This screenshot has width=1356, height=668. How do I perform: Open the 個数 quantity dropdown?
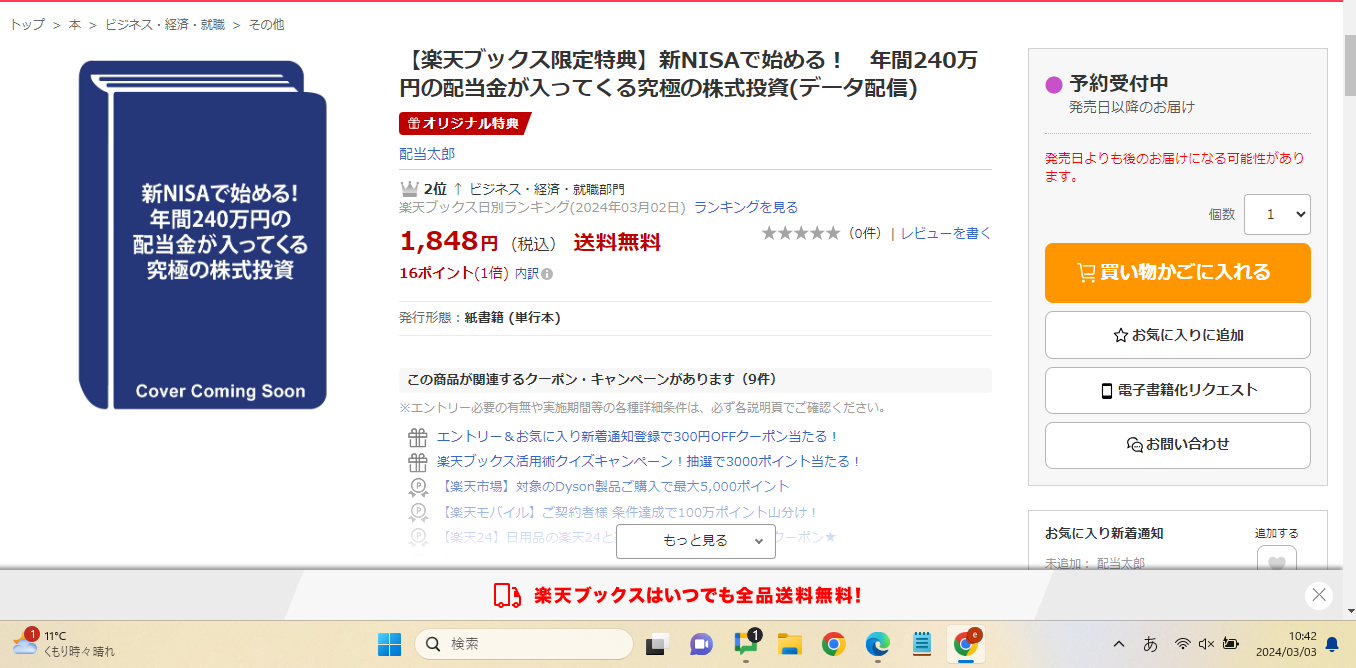pyautogui.click(x=1277, y=214)
